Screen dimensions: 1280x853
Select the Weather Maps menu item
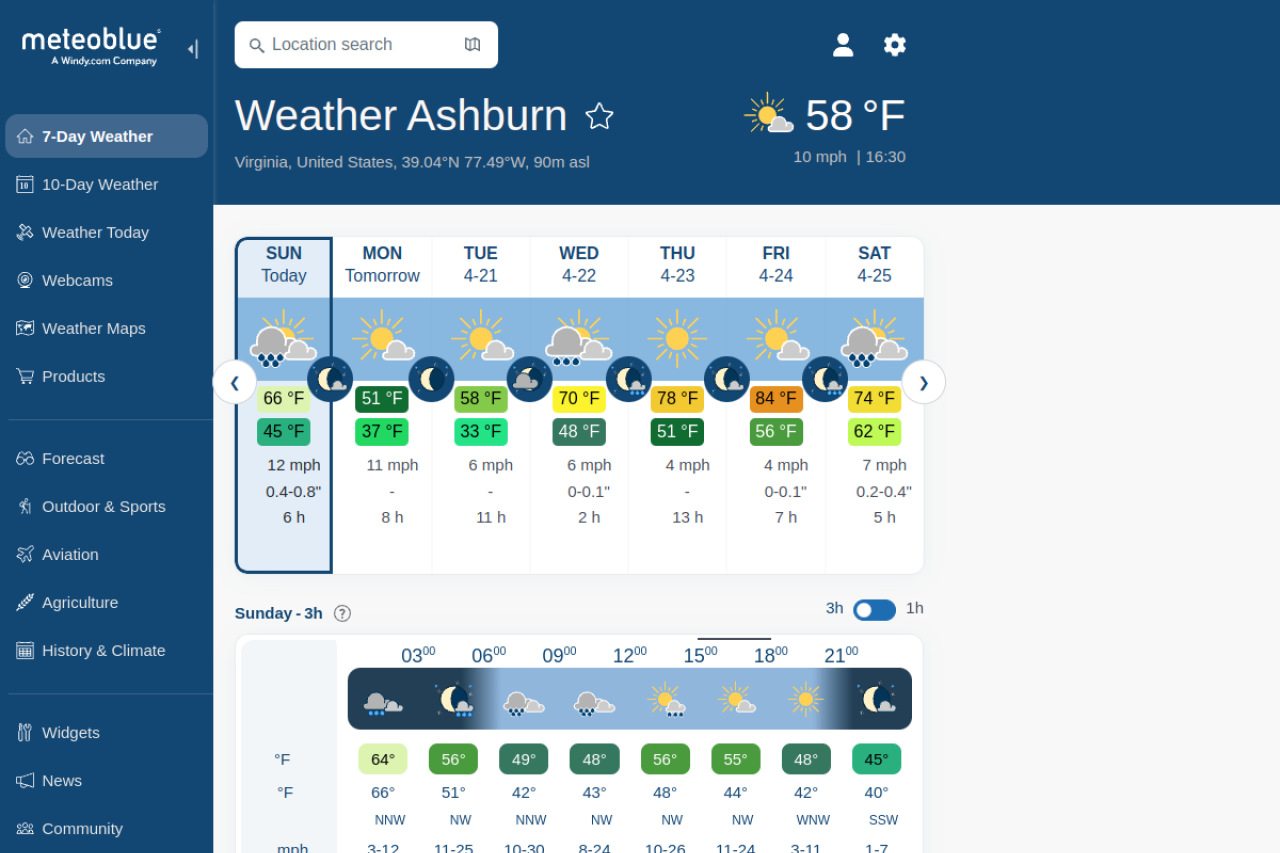93,328
